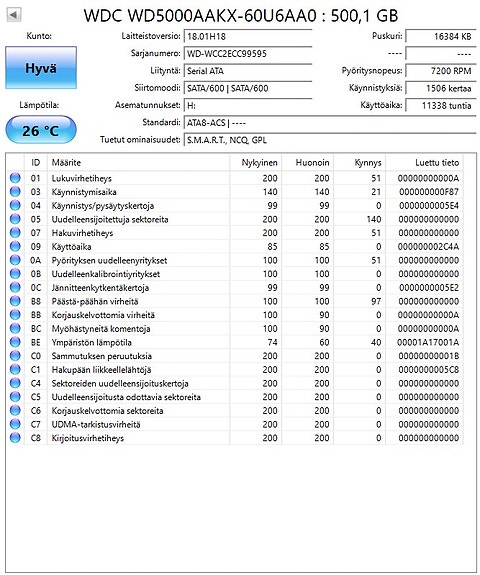
Task: Click the Tuetut ominaisuudet field
Action: pos(330,140)
